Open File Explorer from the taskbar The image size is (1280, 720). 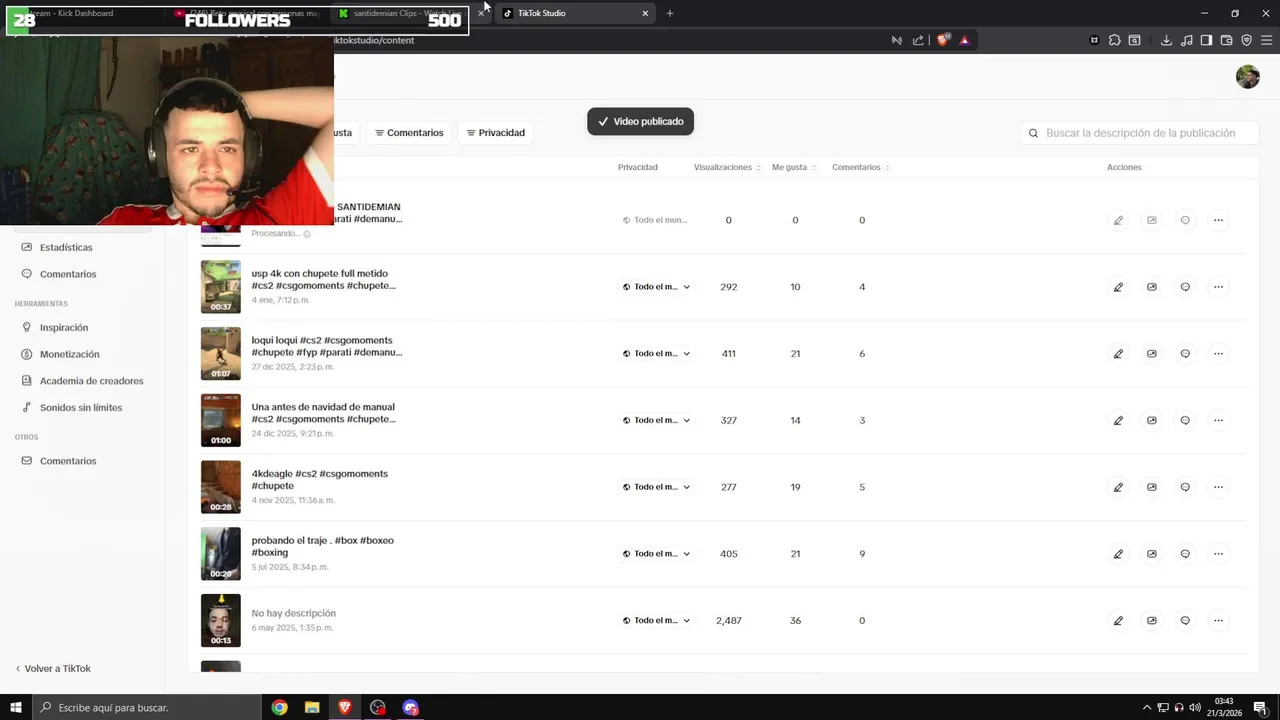[x=312, y=707]
